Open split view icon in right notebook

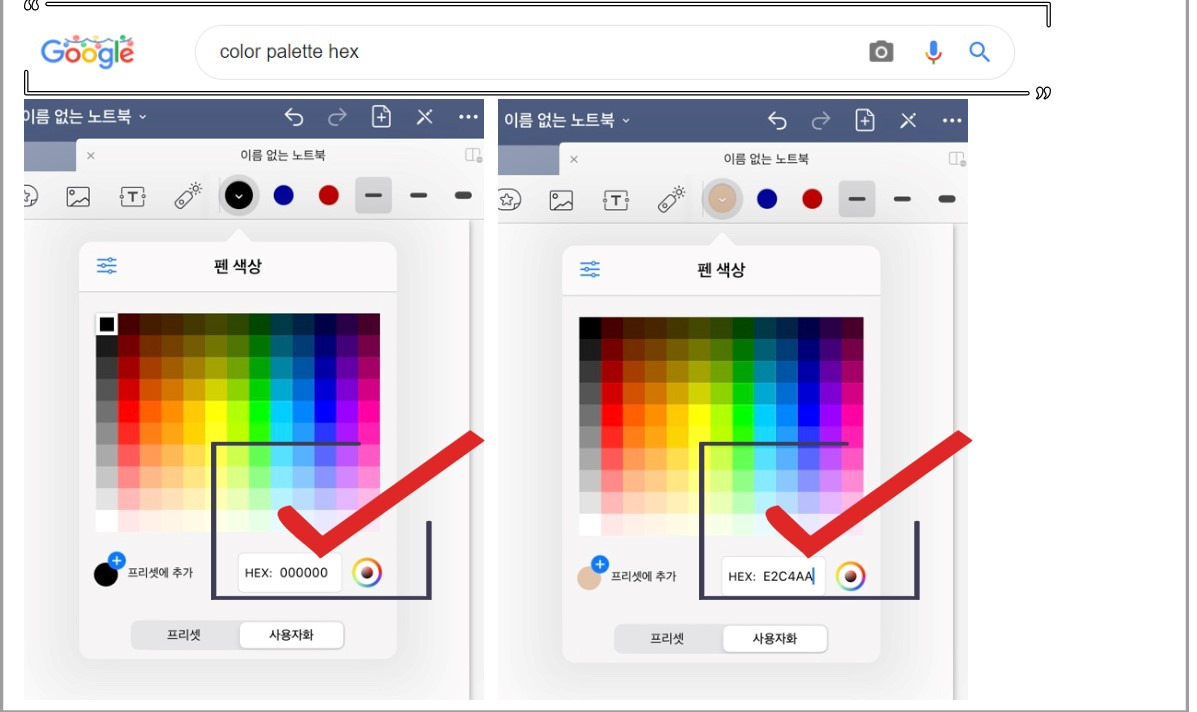[x=956, y=159]
